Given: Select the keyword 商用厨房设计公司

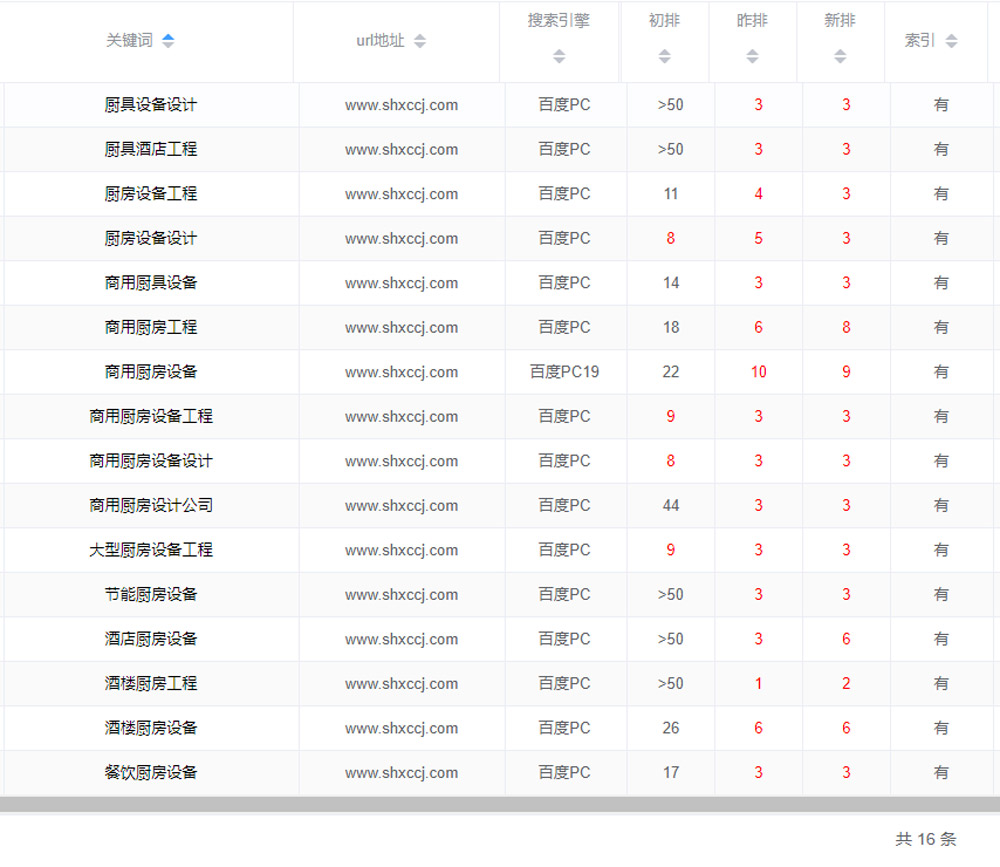Looking at the screenshot, I should pos(151,506).
